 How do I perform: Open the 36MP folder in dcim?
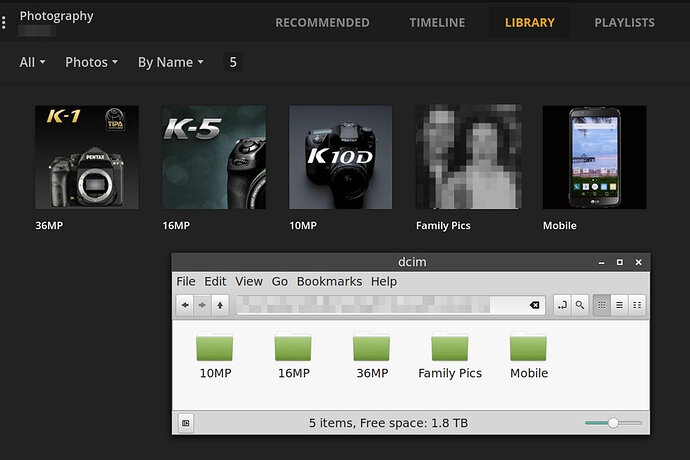[x=372, y=356]
